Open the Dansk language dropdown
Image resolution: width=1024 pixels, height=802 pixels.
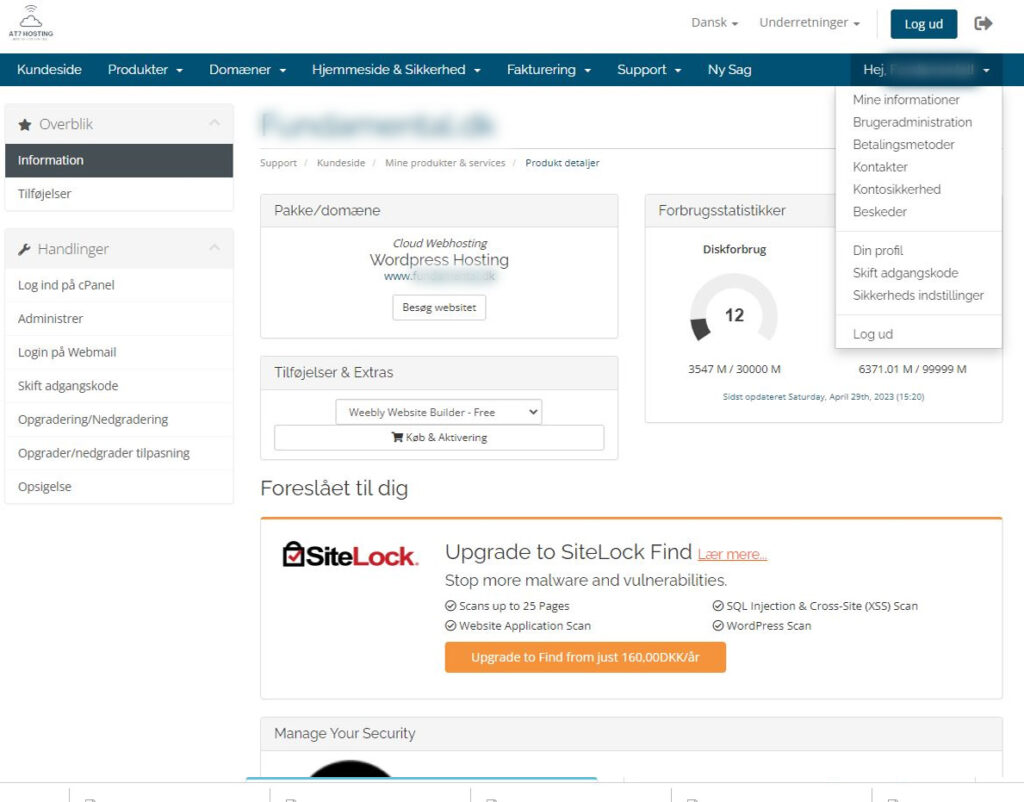(x=714, y=23)
